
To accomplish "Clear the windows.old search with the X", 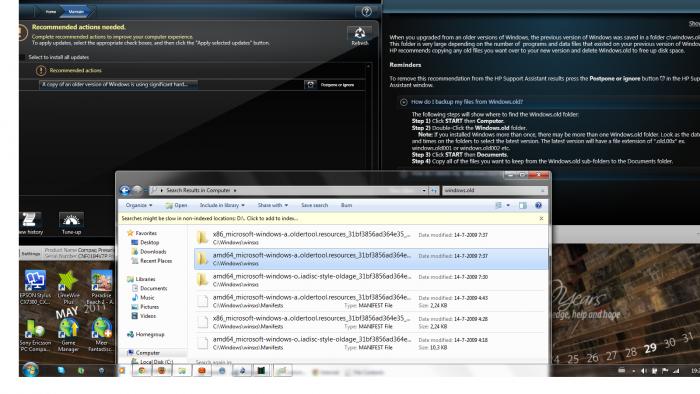I will (x=542, y=191).
